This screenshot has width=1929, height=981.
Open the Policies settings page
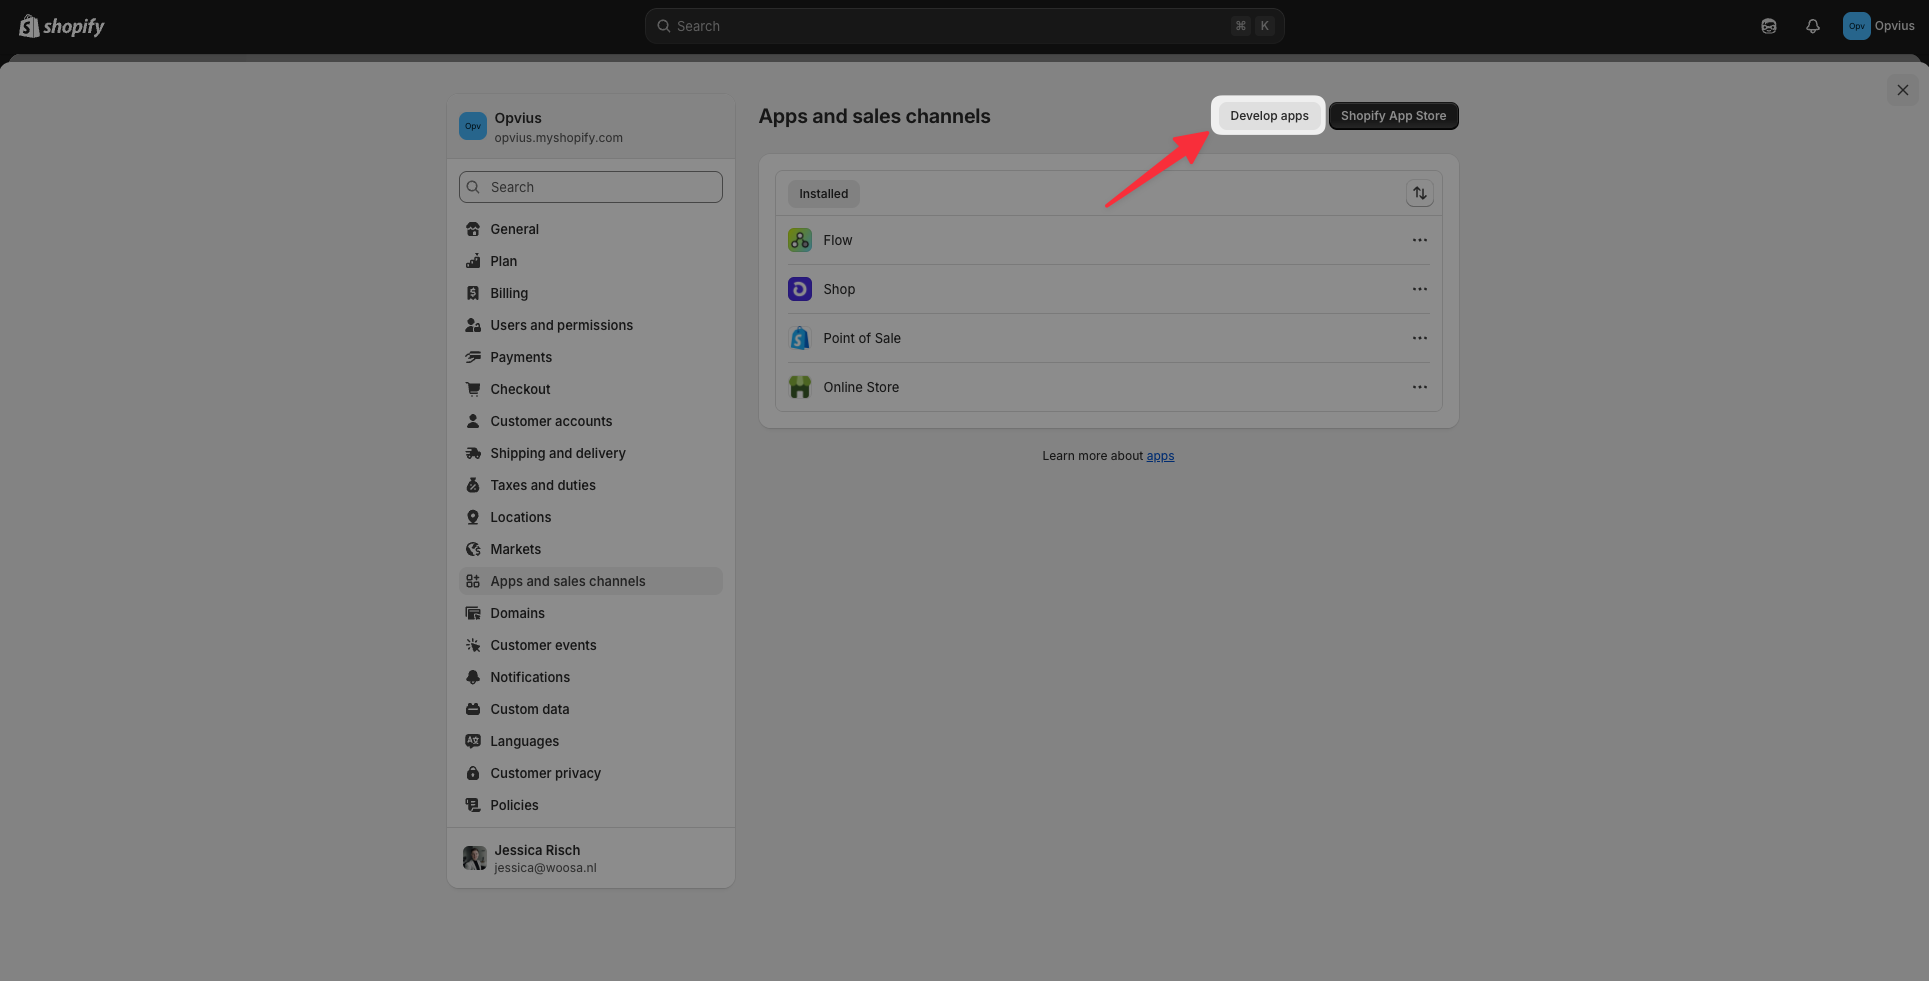[591, 805]
